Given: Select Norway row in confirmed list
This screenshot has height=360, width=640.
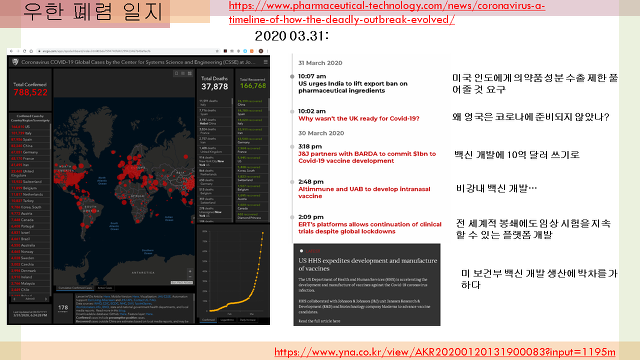Looking at the screenshot, I should 30,252.
